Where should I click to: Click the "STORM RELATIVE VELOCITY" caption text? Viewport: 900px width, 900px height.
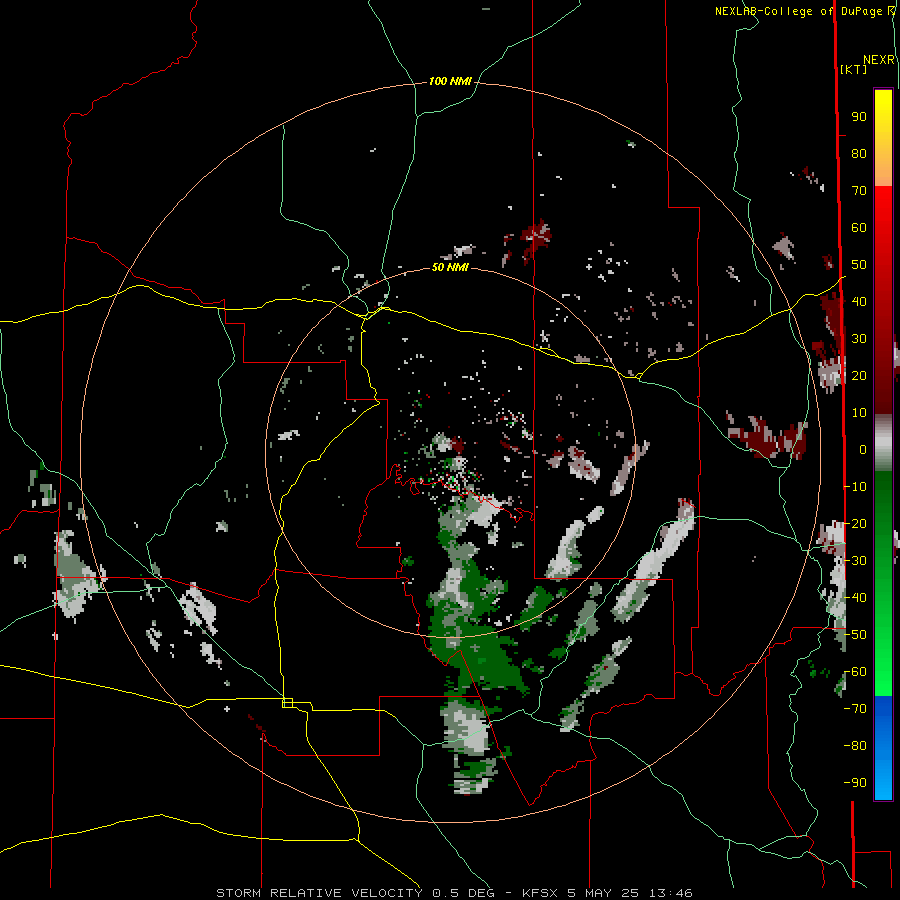(319, 893)
